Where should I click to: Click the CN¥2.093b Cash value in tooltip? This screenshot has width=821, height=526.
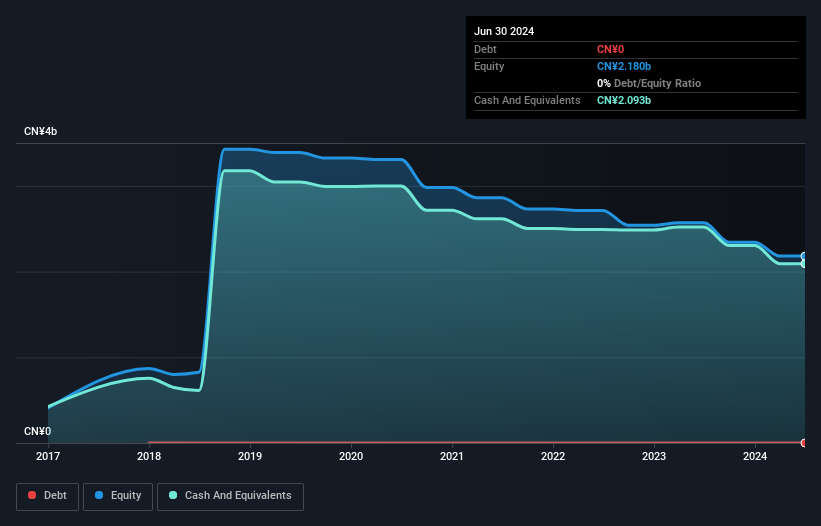(624, 100)
